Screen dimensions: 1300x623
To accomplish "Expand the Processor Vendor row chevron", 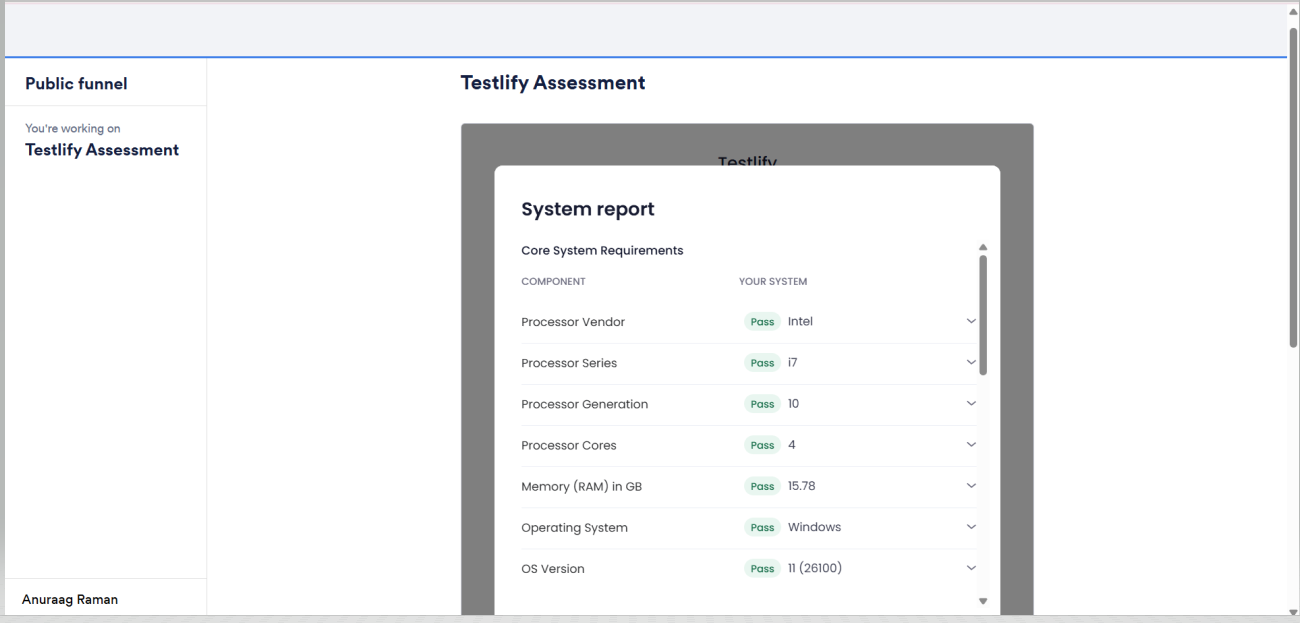I will coord(970,322).
